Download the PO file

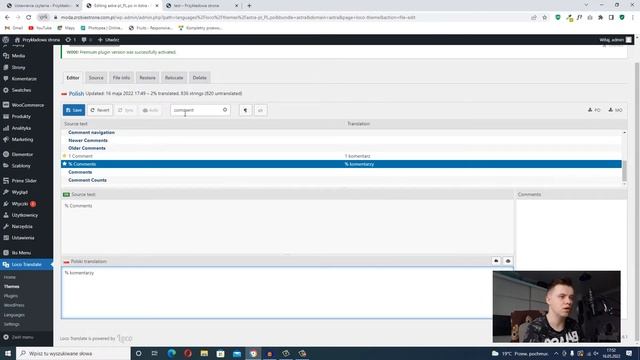pos(594,110)
